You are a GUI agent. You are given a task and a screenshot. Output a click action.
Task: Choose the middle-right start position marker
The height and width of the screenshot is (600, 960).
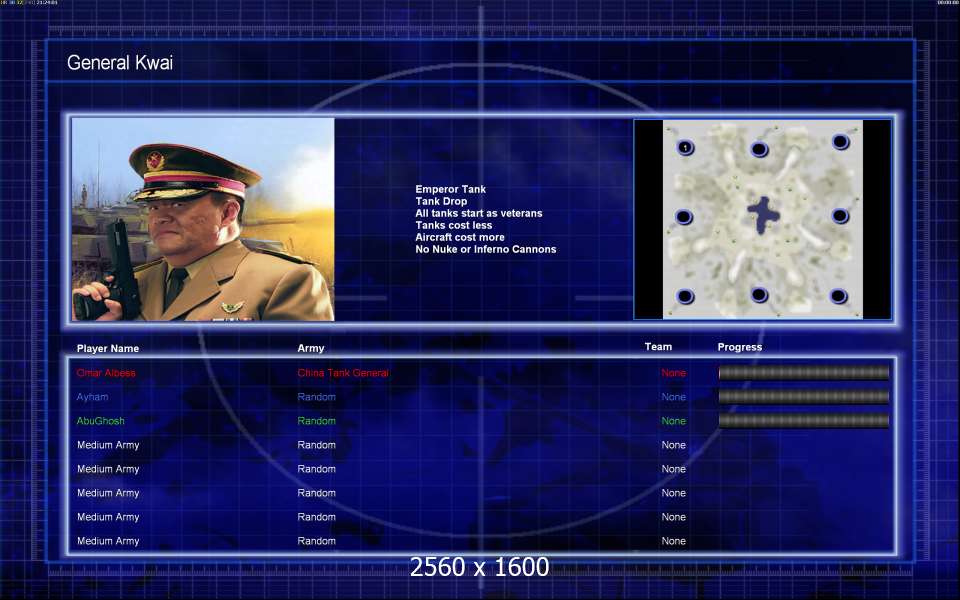841,216
